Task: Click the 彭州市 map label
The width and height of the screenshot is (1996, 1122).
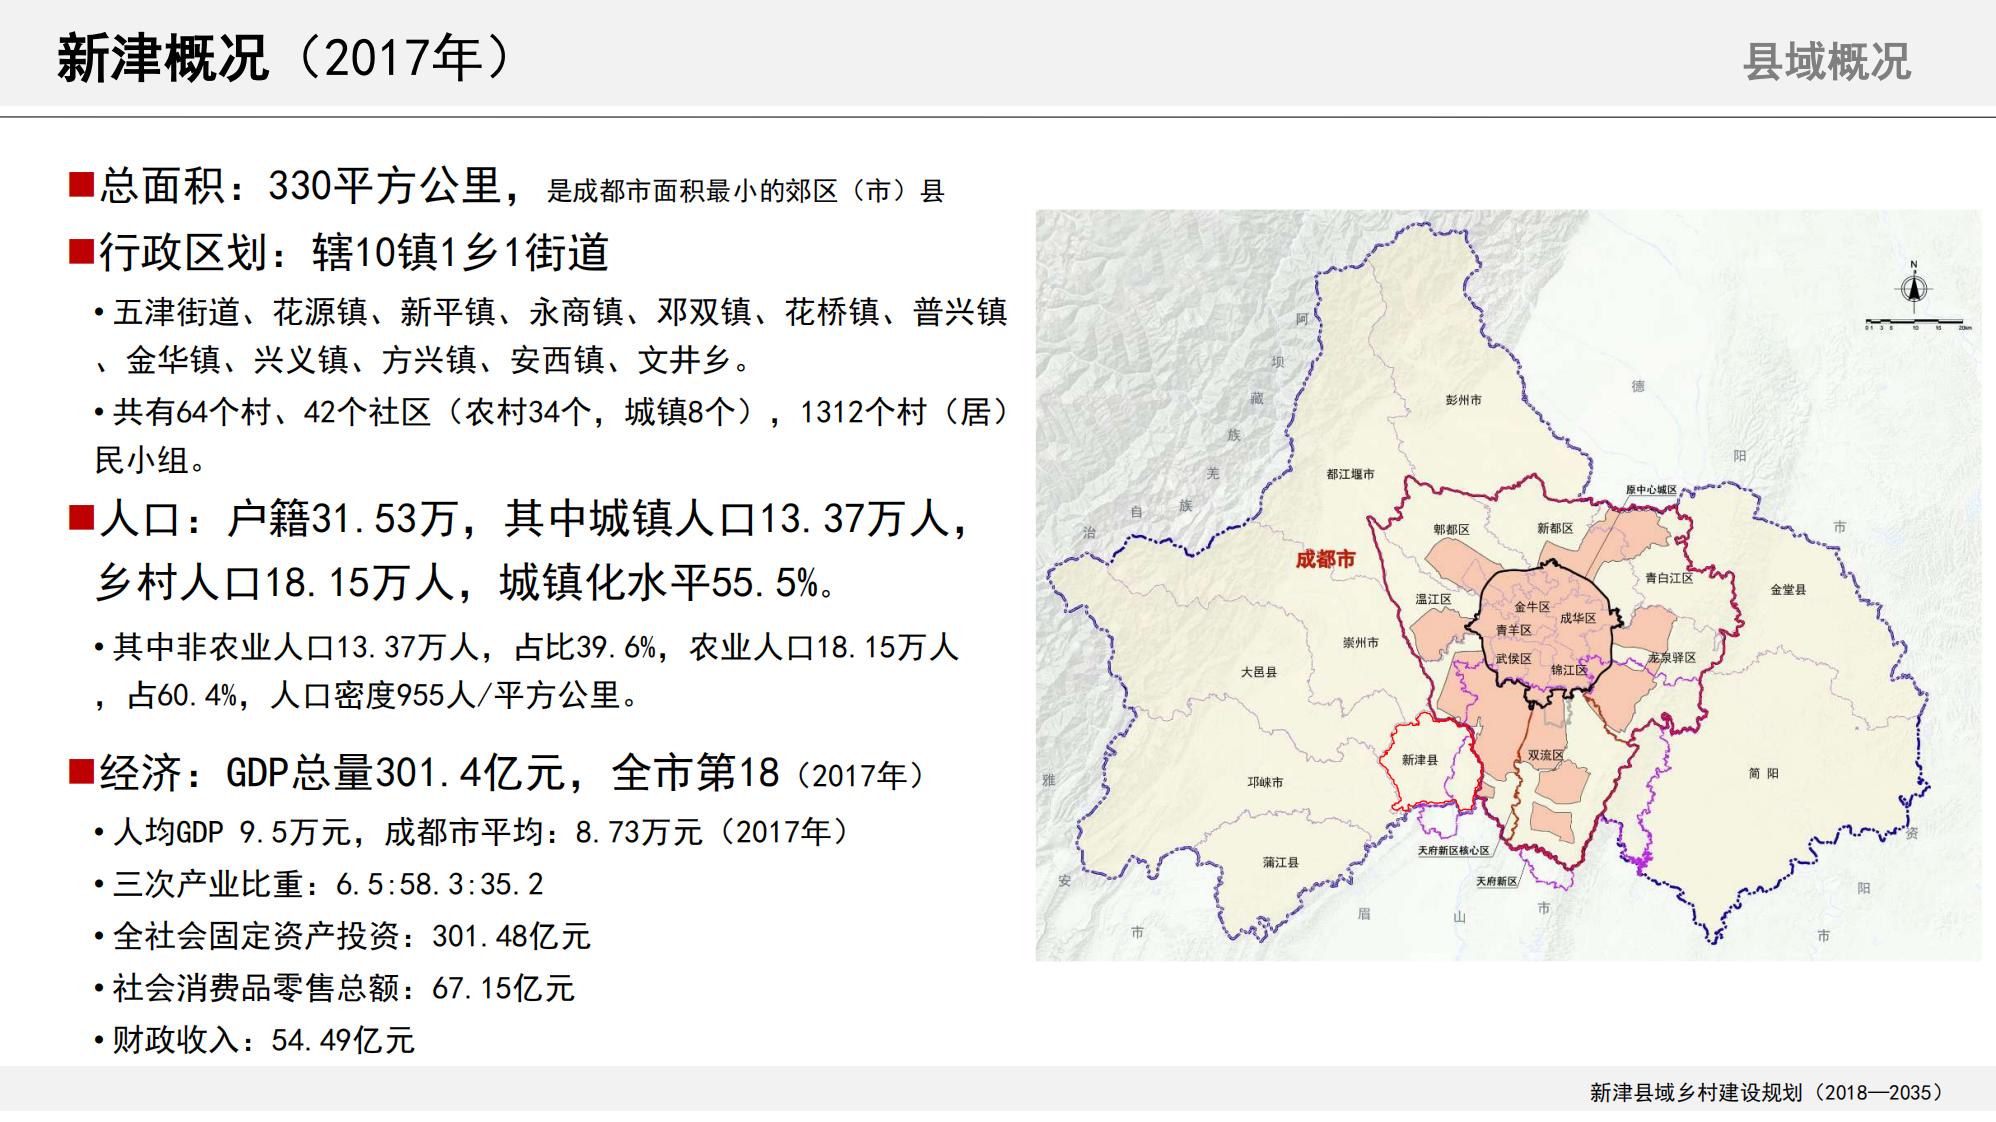Action: 1463,400
